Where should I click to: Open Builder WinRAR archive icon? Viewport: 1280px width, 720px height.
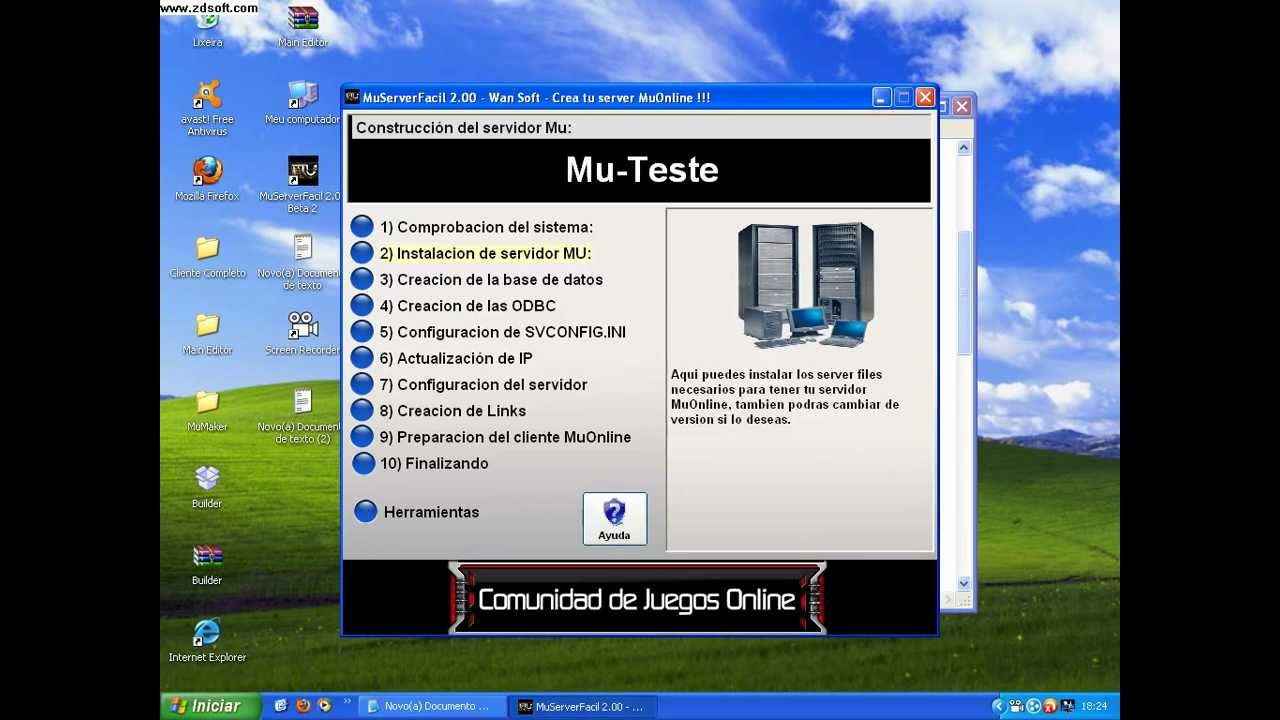[207, 564]
